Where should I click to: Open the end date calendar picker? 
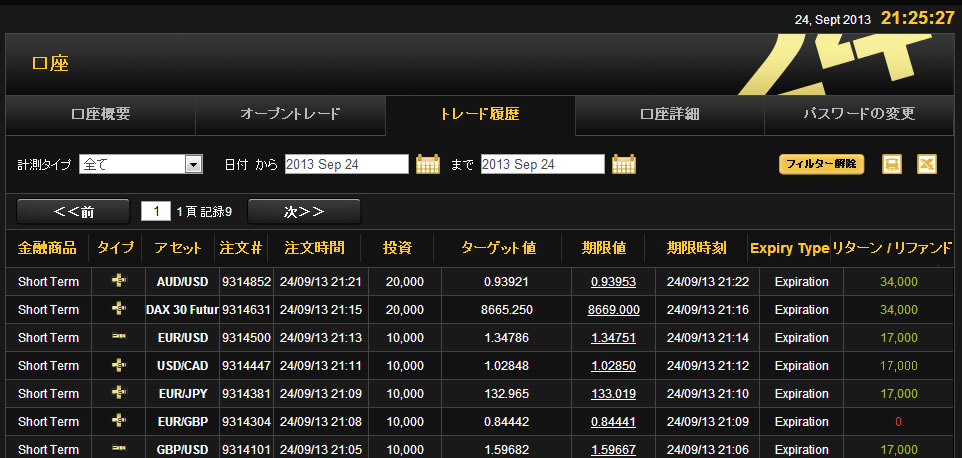(624, 164)
